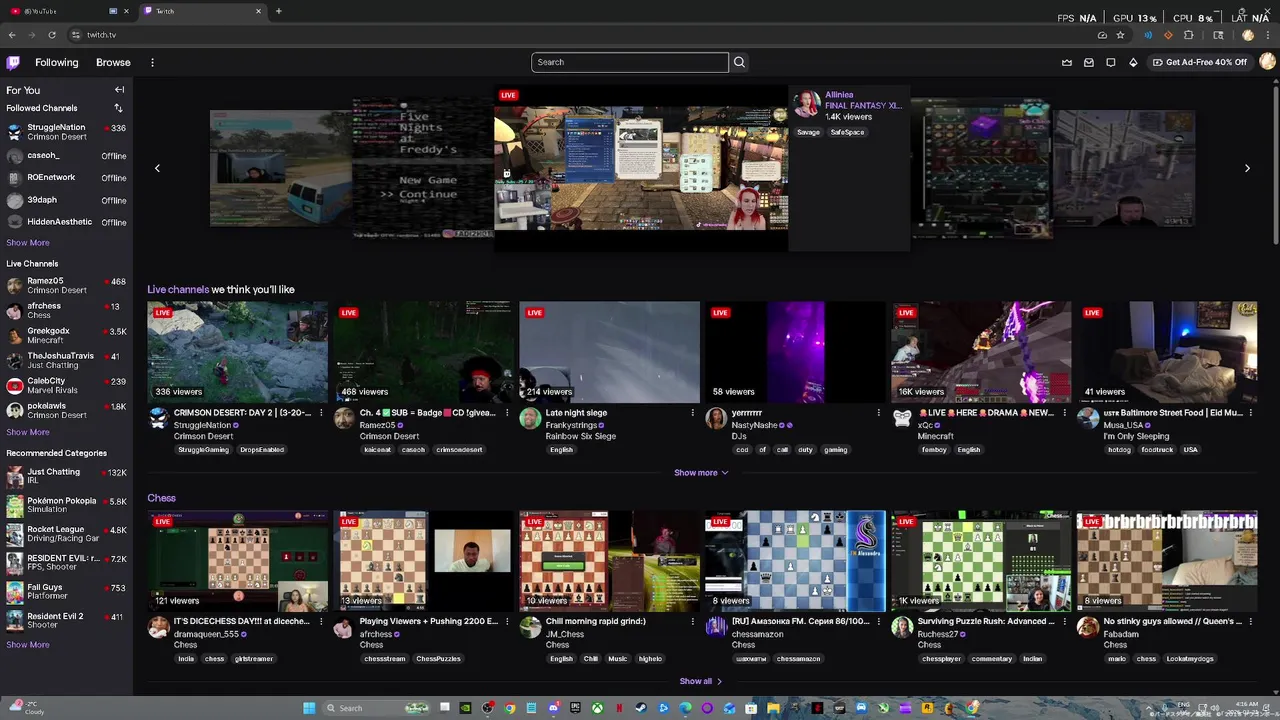Click Get Ad-Free 40% Off button
This screenshot has height=720, width=1280.
pyautogui.click(x=1200, y=62)
